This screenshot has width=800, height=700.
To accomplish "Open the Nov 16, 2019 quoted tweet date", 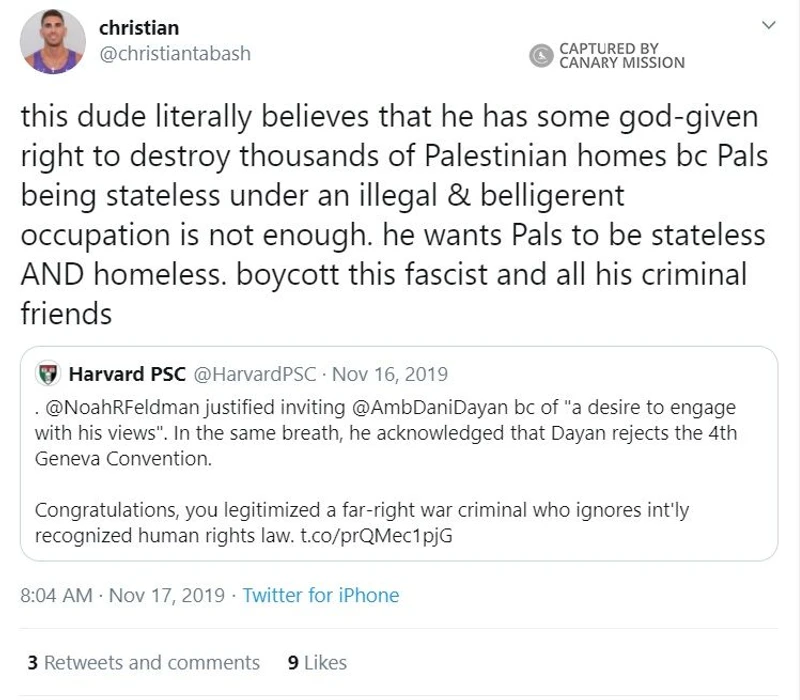I will (x=390, y=374).
